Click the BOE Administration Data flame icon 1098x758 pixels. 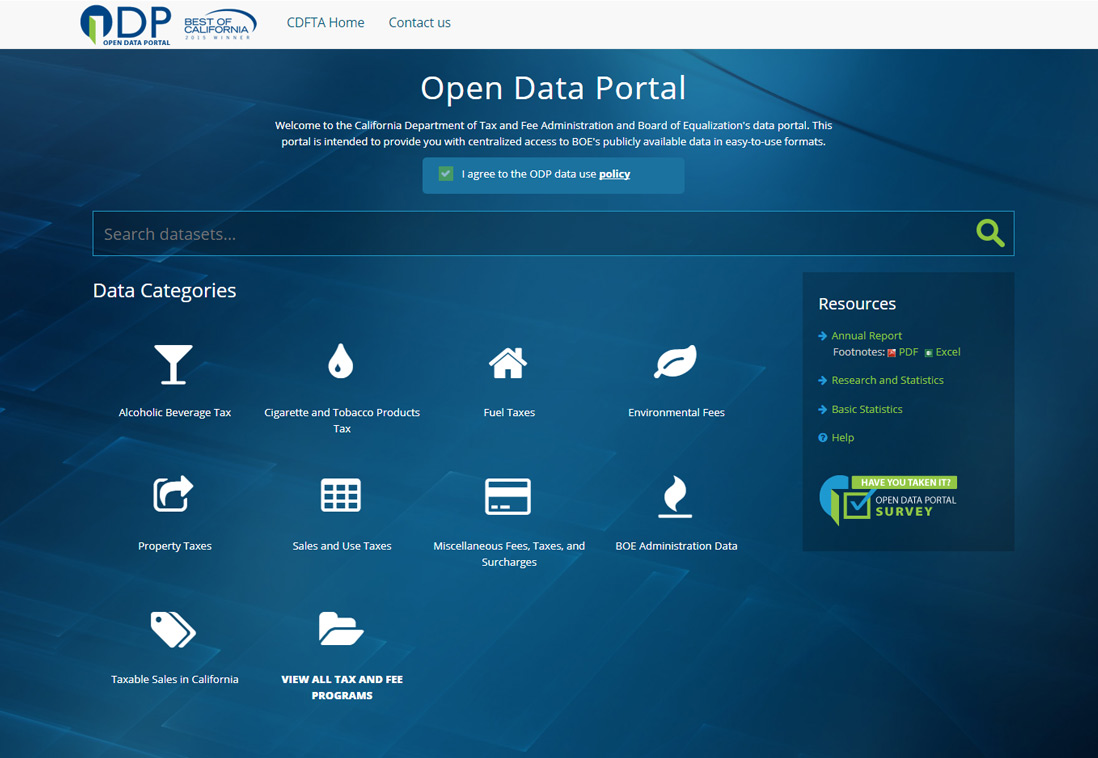coord(675,496)
